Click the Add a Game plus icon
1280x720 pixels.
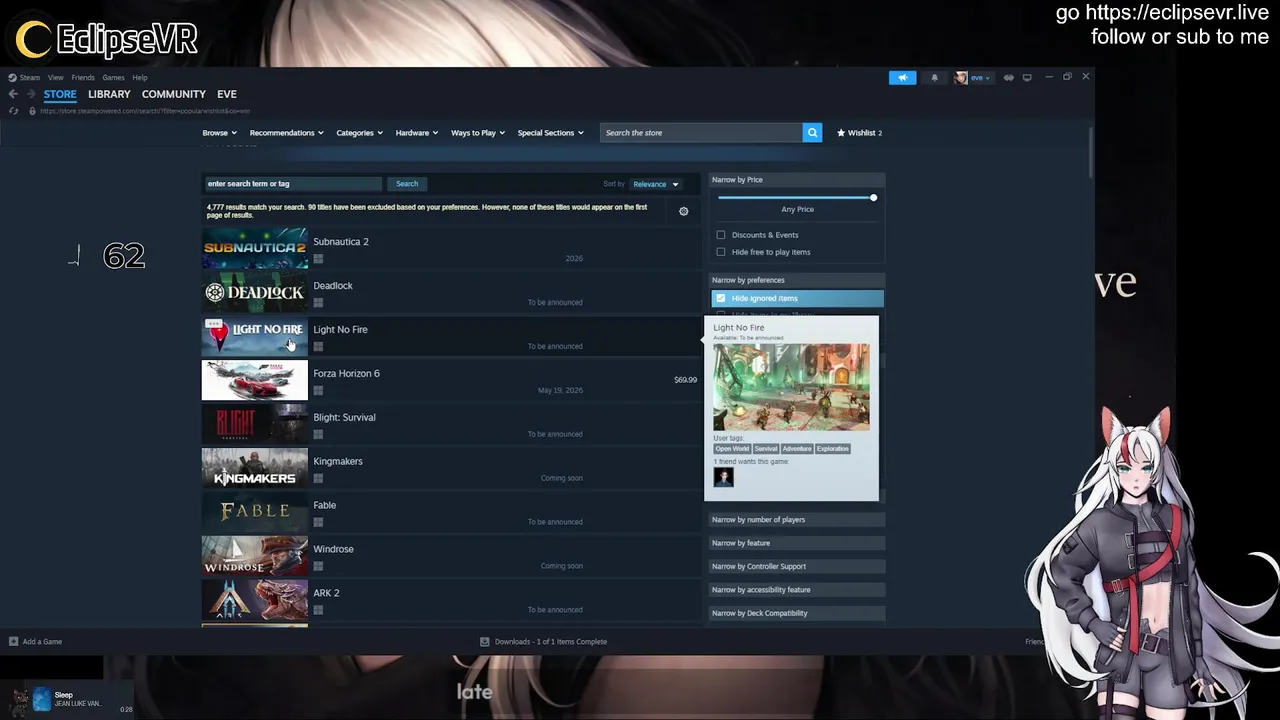click(13, 641)
